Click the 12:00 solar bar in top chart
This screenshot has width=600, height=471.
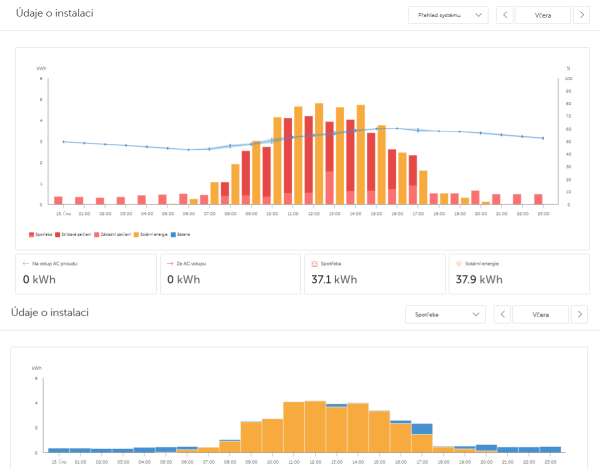(x=319, y=154)
